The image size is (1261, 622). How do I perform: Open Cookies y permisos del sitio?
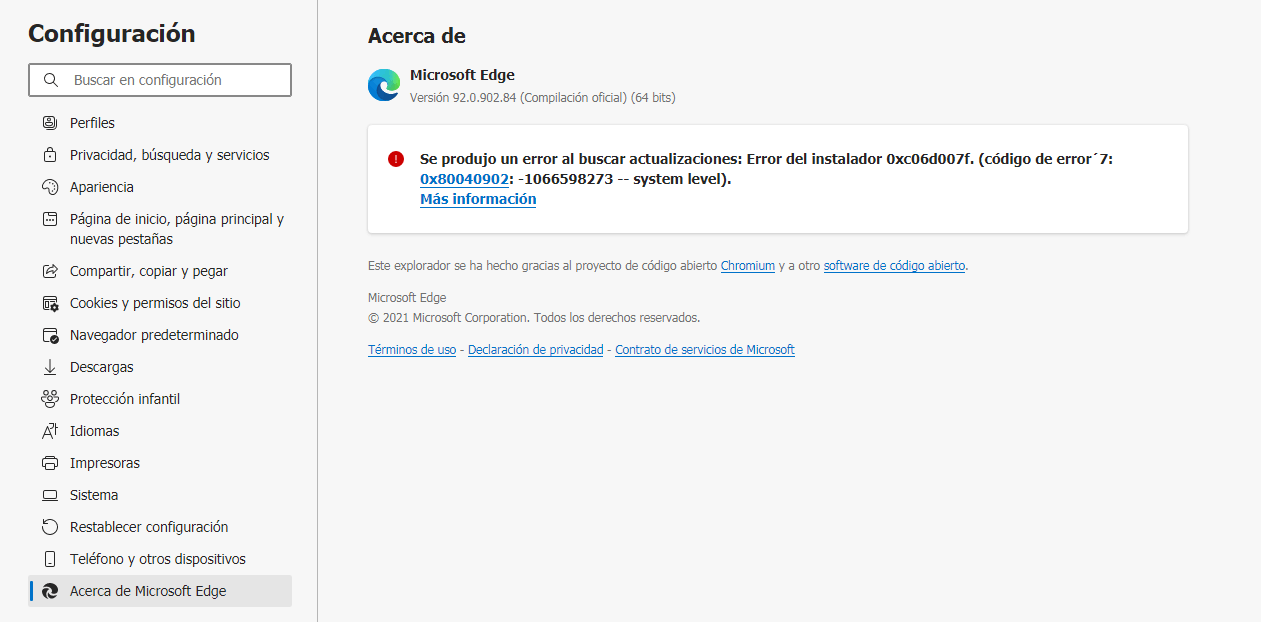[160, 303]
